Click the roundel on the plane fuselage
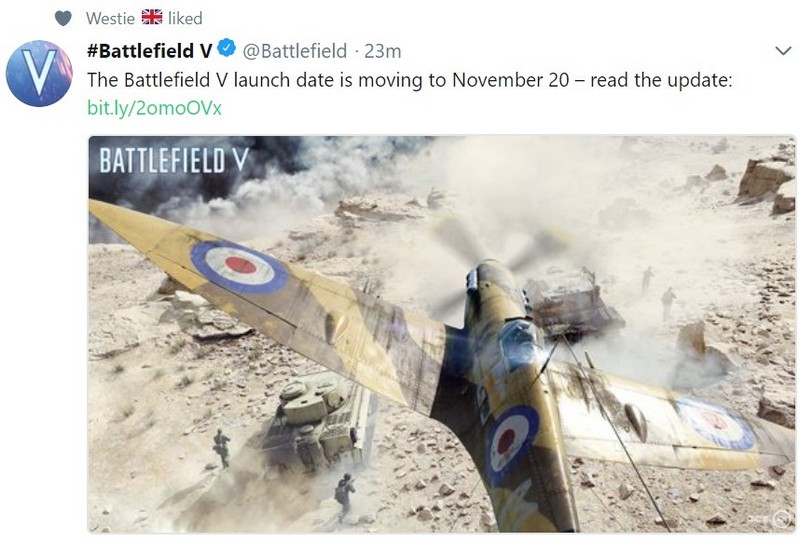Image resolution: width=800 pixels, height=542 pixels. (x=512, y=437)
